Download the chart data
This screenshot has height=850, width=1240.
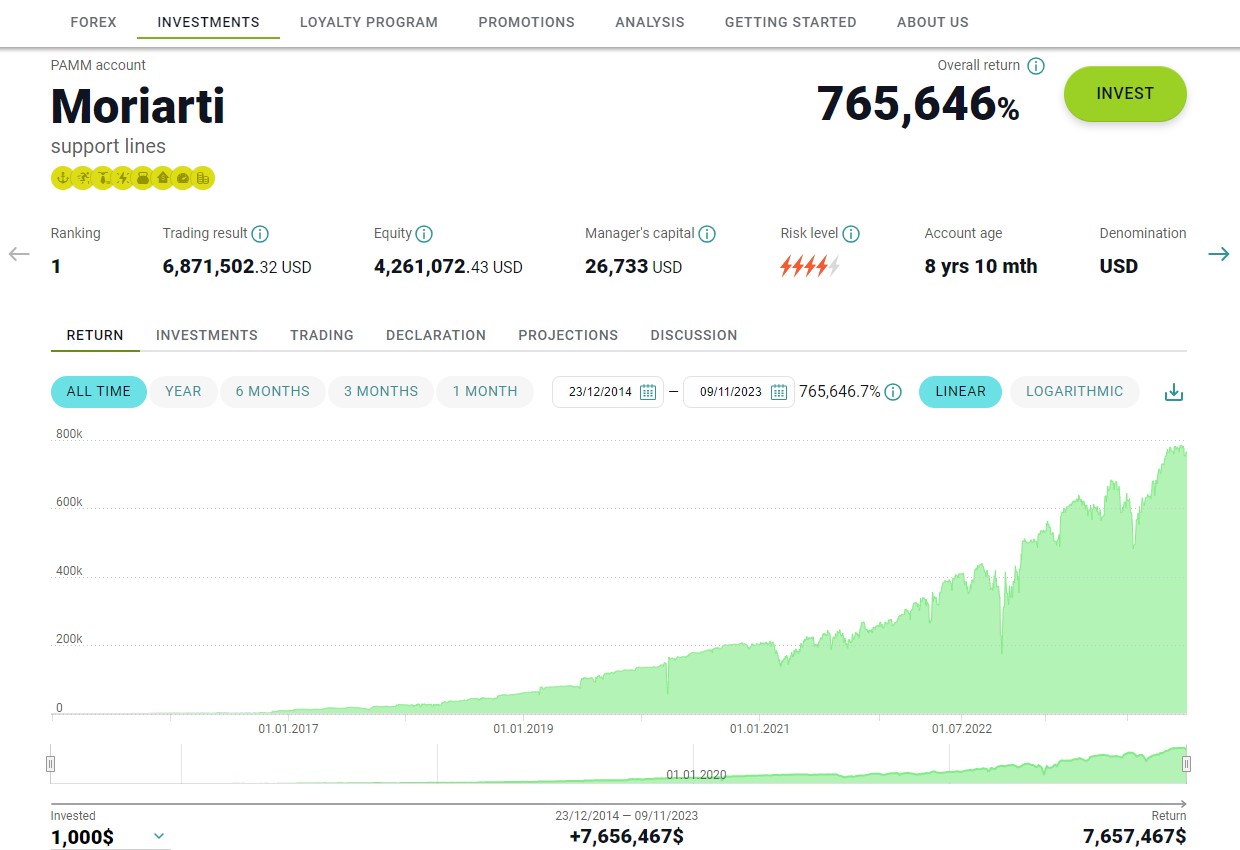point(1174,392)
